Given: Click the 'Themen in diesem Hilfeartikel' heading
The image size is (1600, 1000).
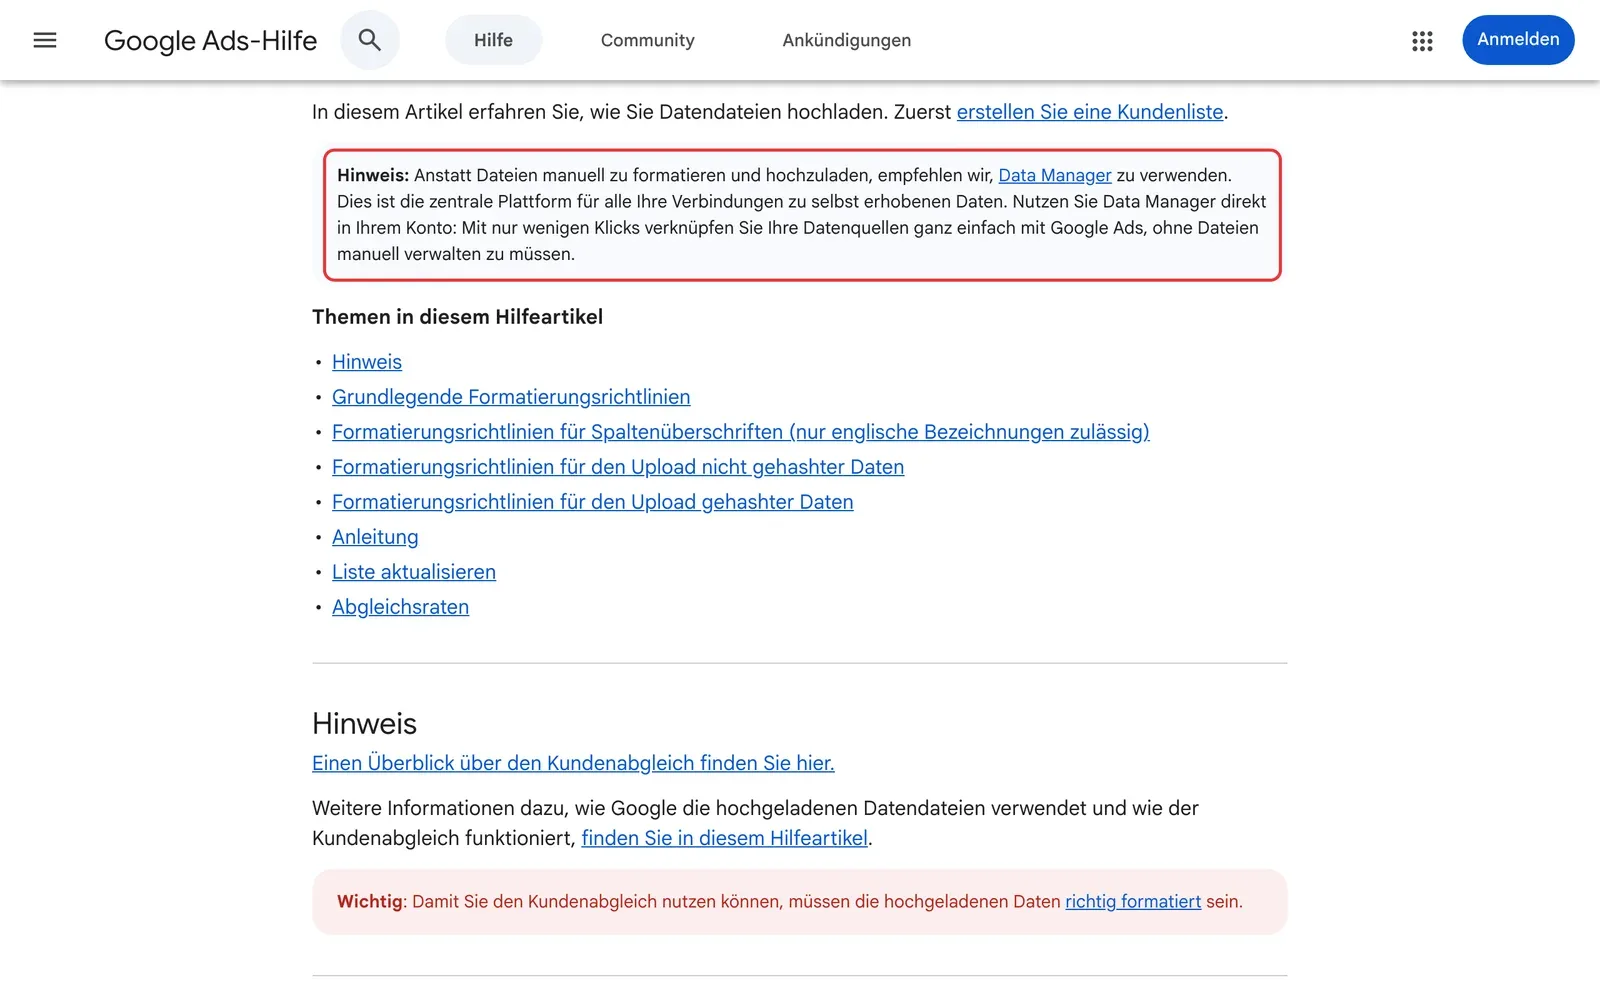Looking at the screenshot, I should pyautogui.click(x=457, y=317).
